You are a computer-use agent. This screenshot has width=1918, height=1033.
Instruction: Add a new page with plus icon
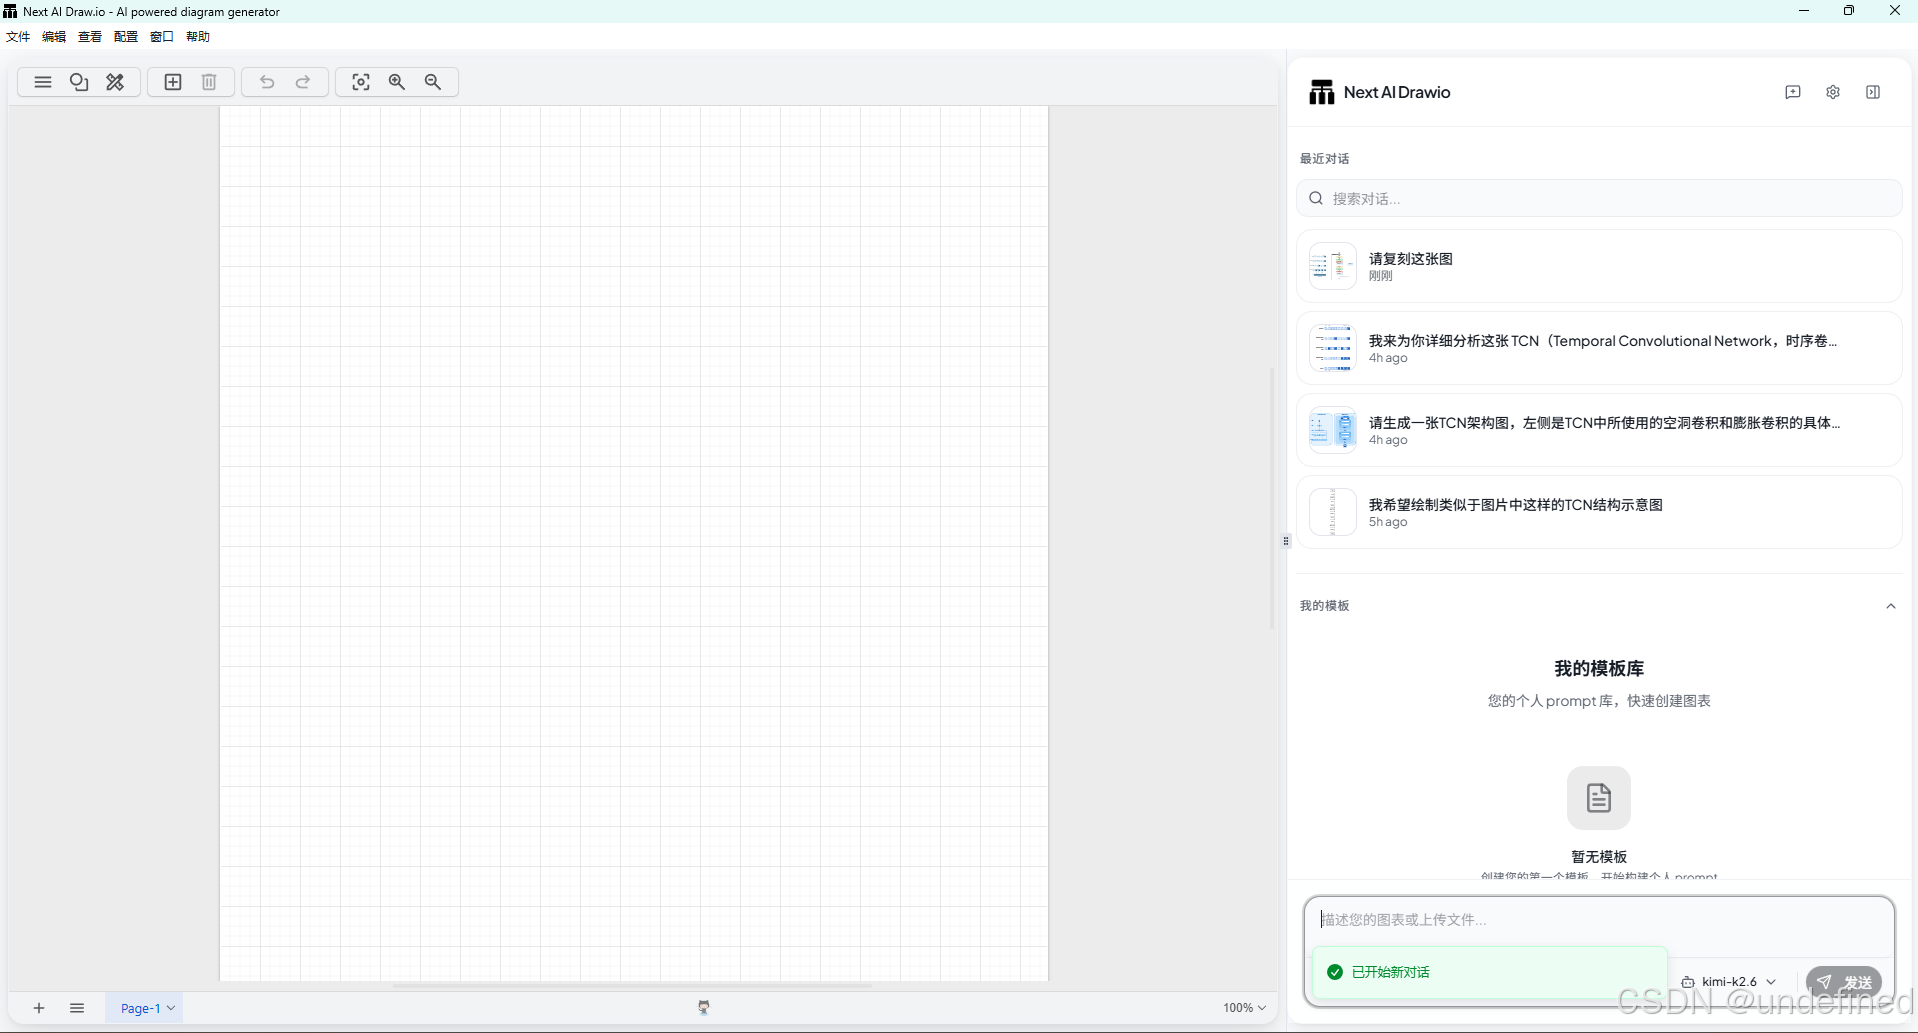pyautogui.click(x=39, y=1008)
